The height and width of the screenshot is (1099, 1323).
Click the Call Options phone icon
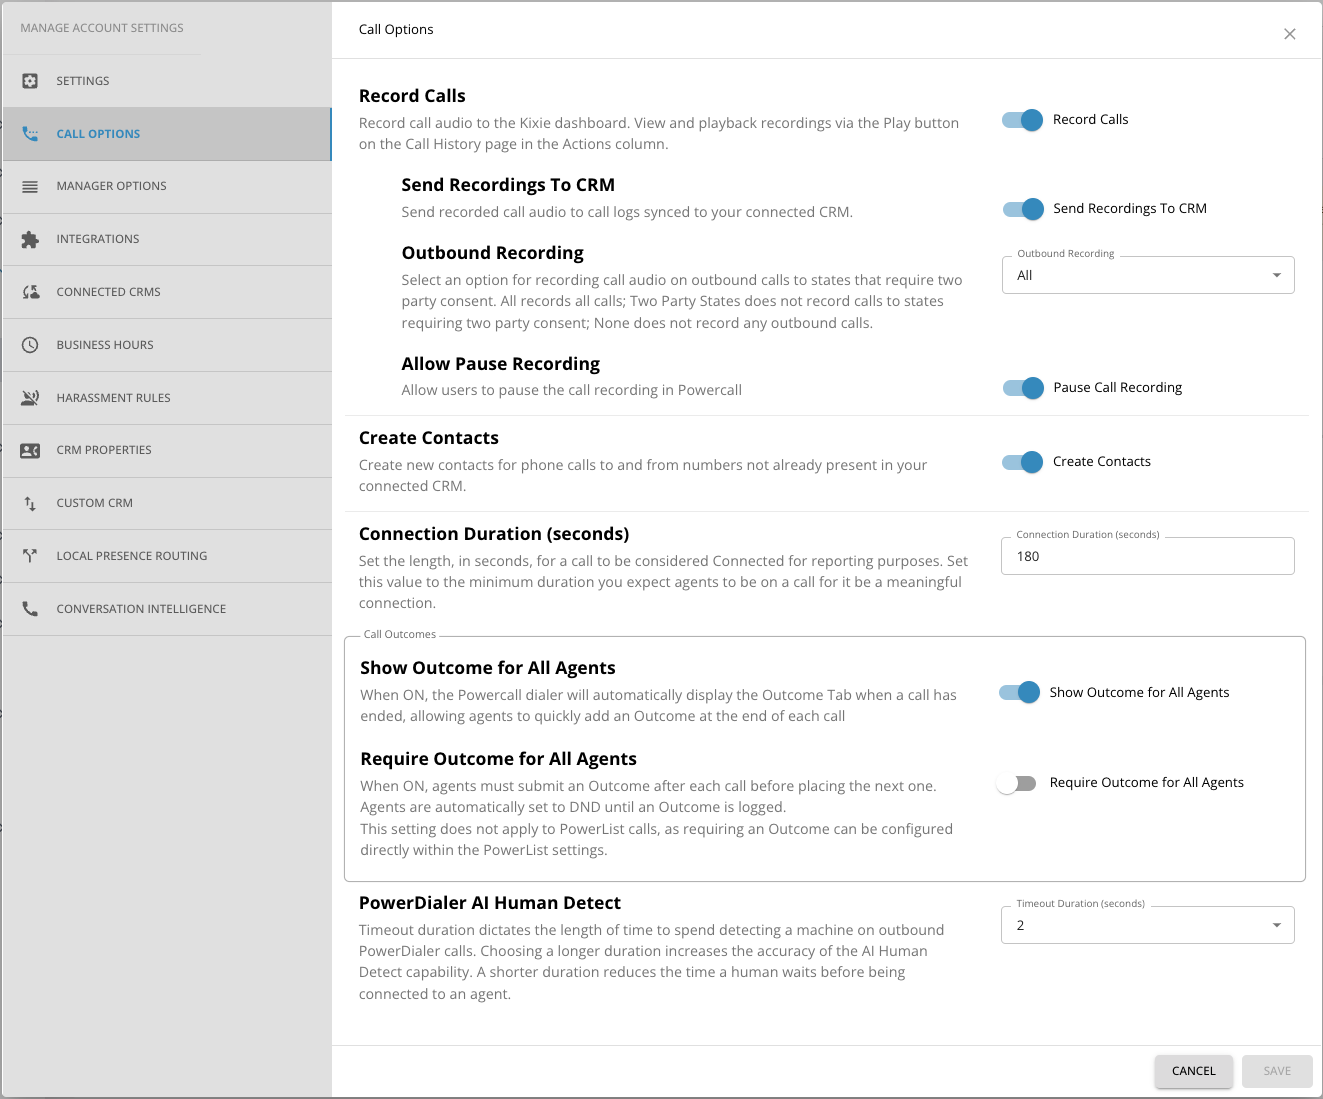click(30, 134)
